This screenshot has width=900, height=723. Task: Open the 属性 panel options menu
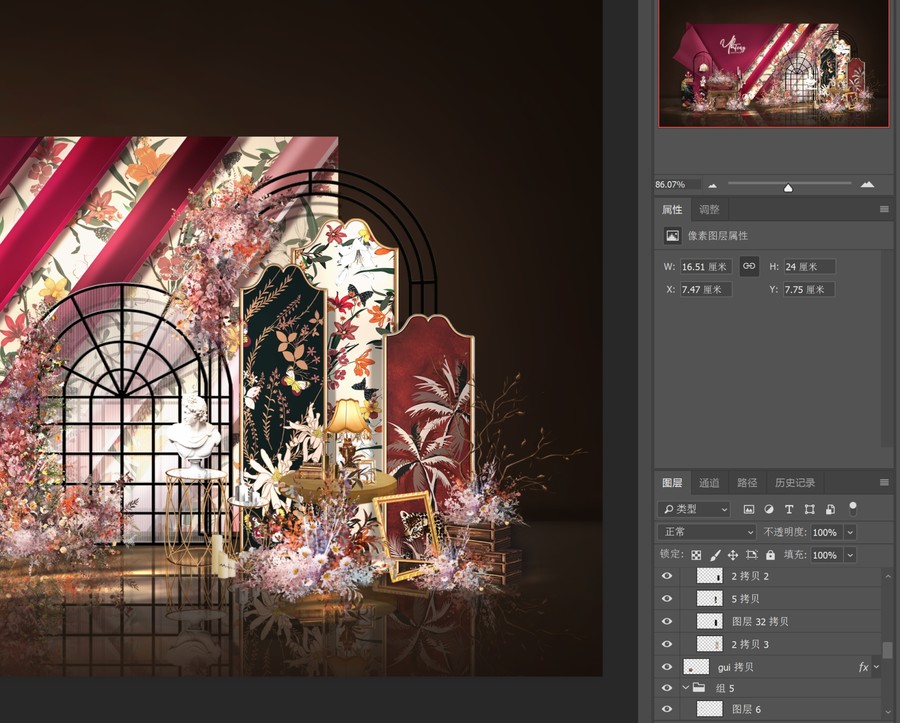point(884,209)
